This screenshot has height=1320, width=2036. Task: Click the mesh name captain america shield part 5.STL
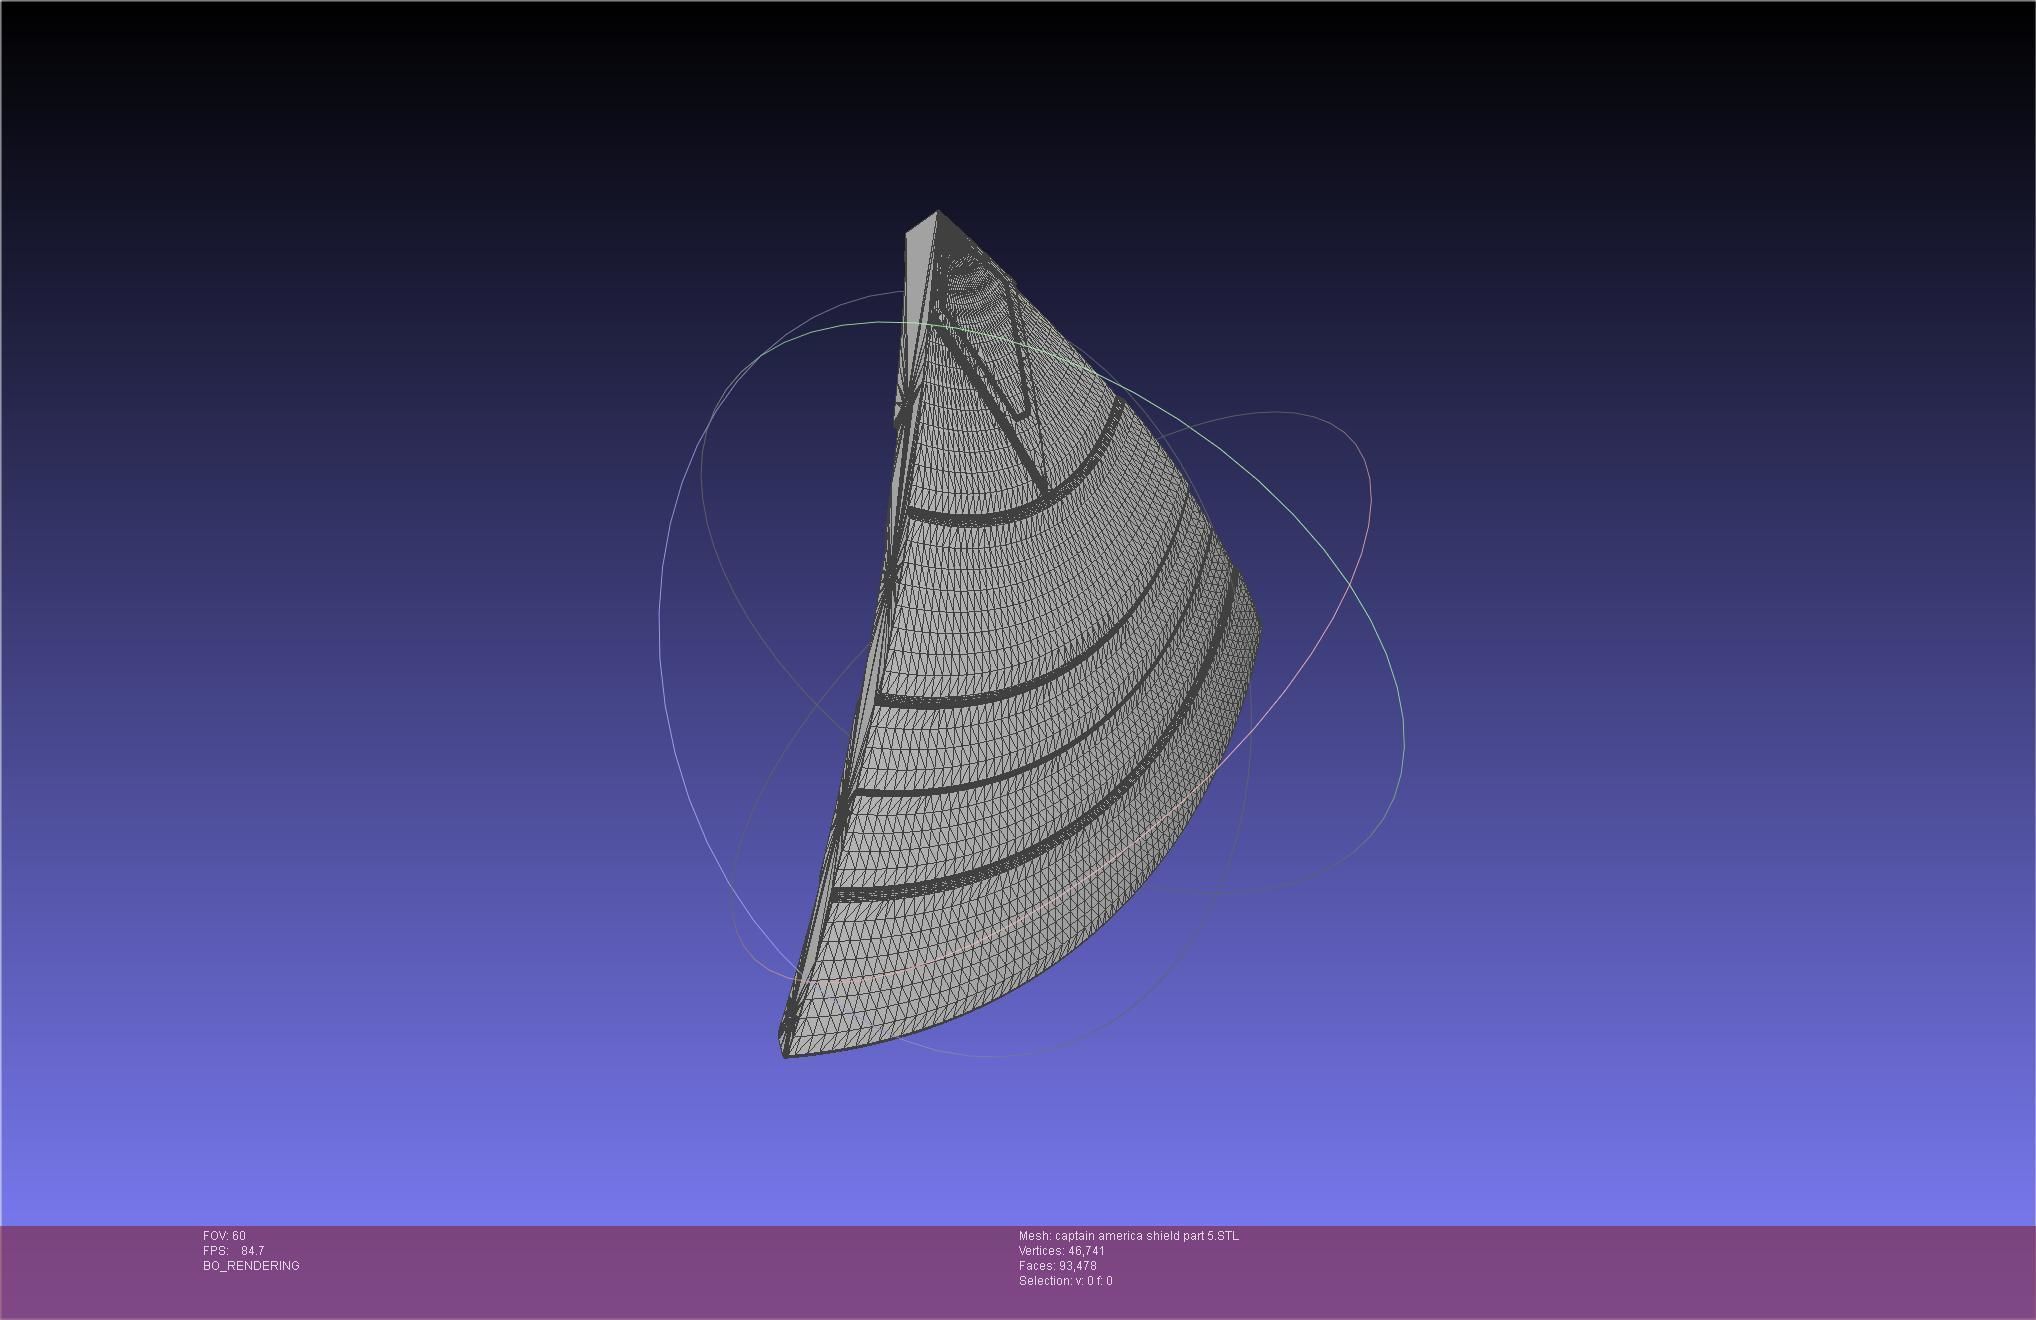tap(1129, 1236)
